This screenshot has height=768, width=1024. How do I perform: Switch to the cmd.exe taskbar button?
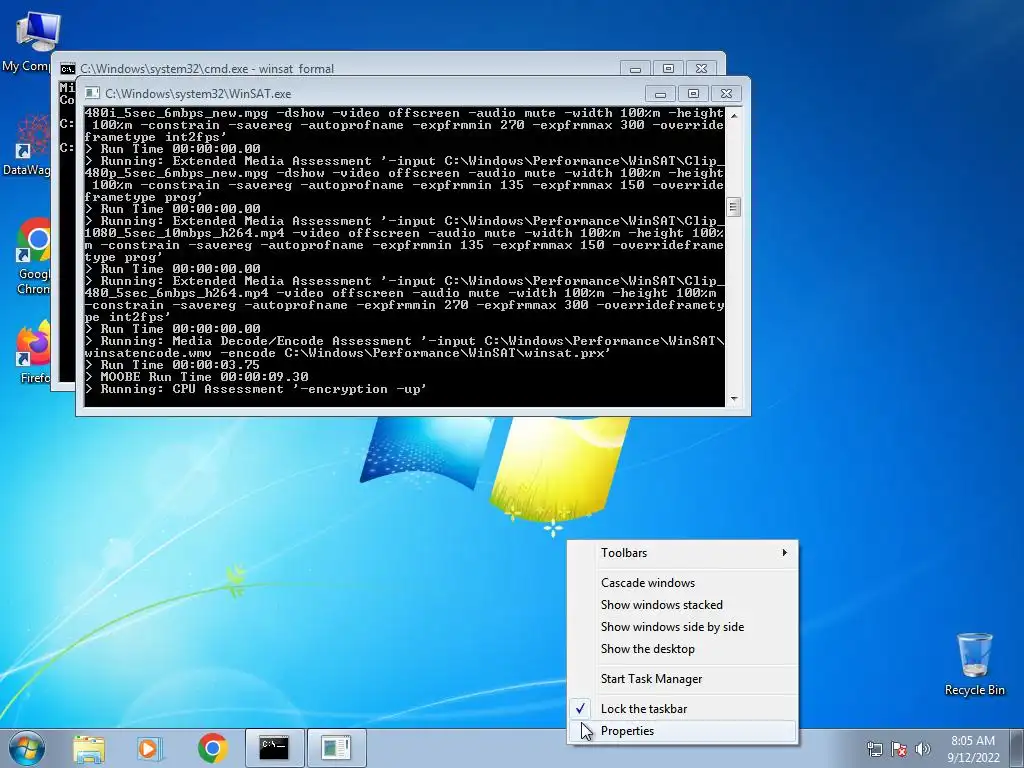point(274,748)
